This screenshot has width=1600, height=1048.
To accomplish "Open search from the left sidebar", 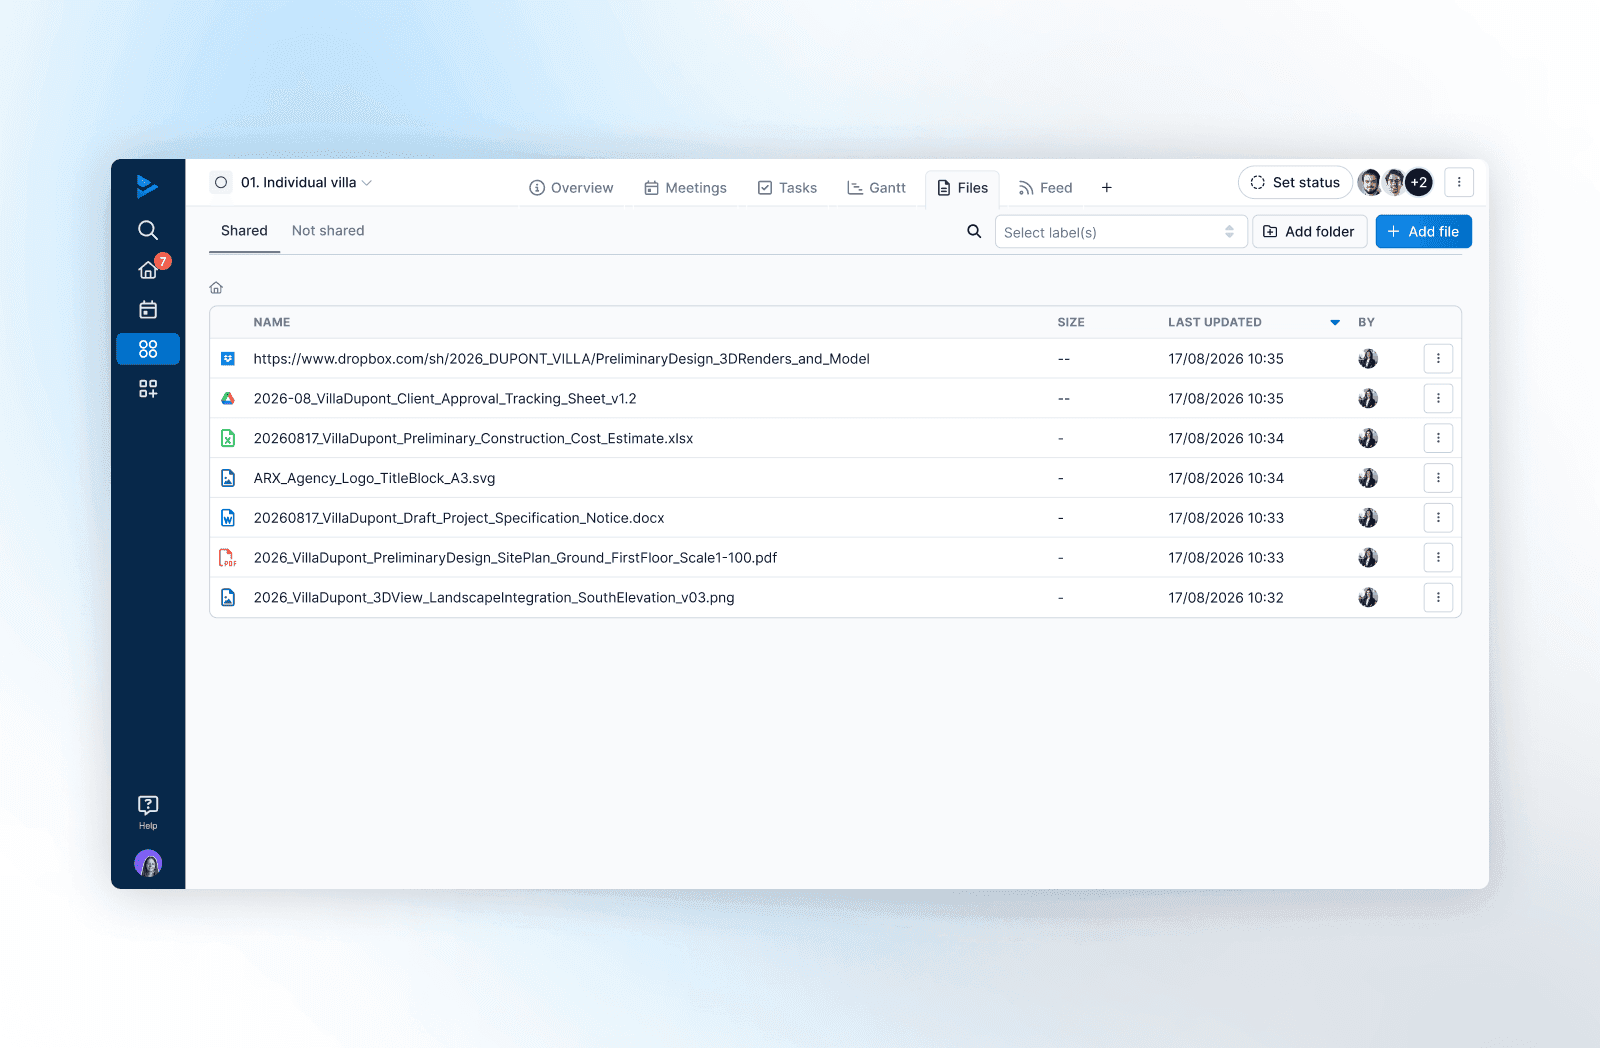I will pos(148,230).
